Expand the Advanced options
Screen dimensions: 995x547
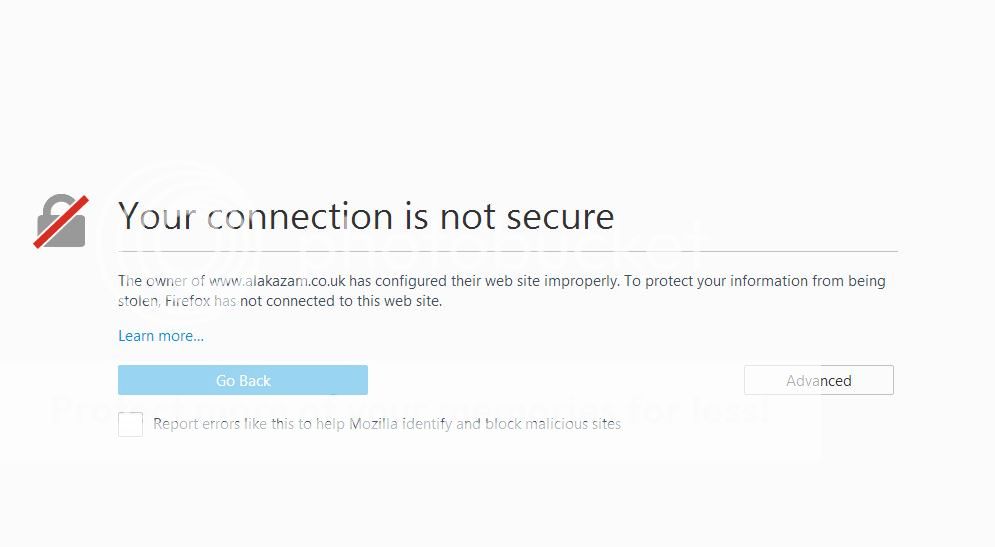click(819, 380)
